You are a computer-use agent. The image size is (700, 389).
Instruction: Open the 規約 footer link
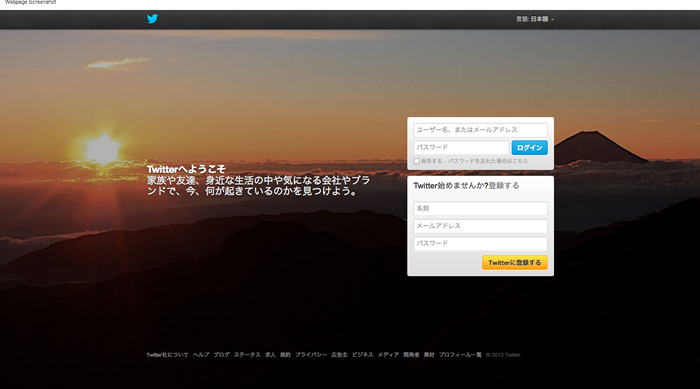[285, 355]
